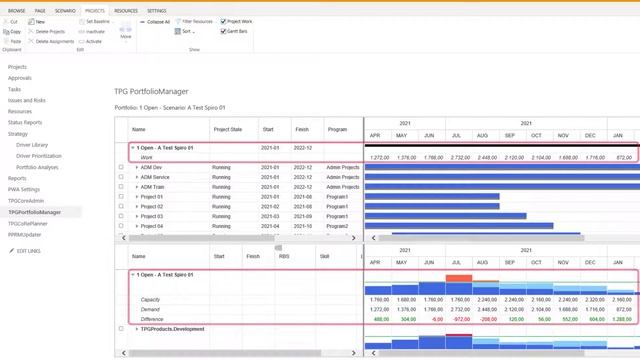Switch to the PAGE ribbon tab

click(x=40, y=11)
